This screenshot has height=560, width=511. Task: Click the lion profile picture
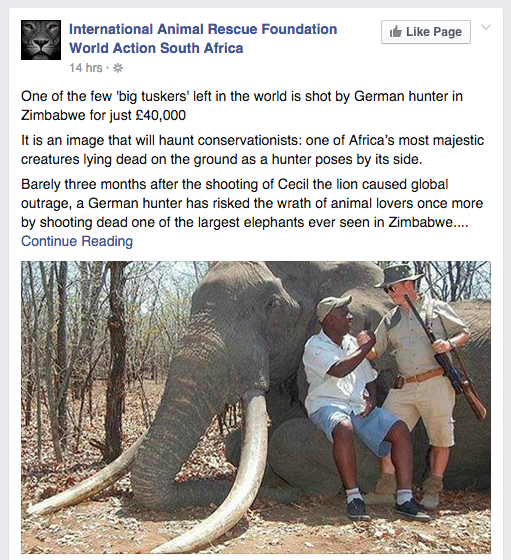click(x=41, y=40)
